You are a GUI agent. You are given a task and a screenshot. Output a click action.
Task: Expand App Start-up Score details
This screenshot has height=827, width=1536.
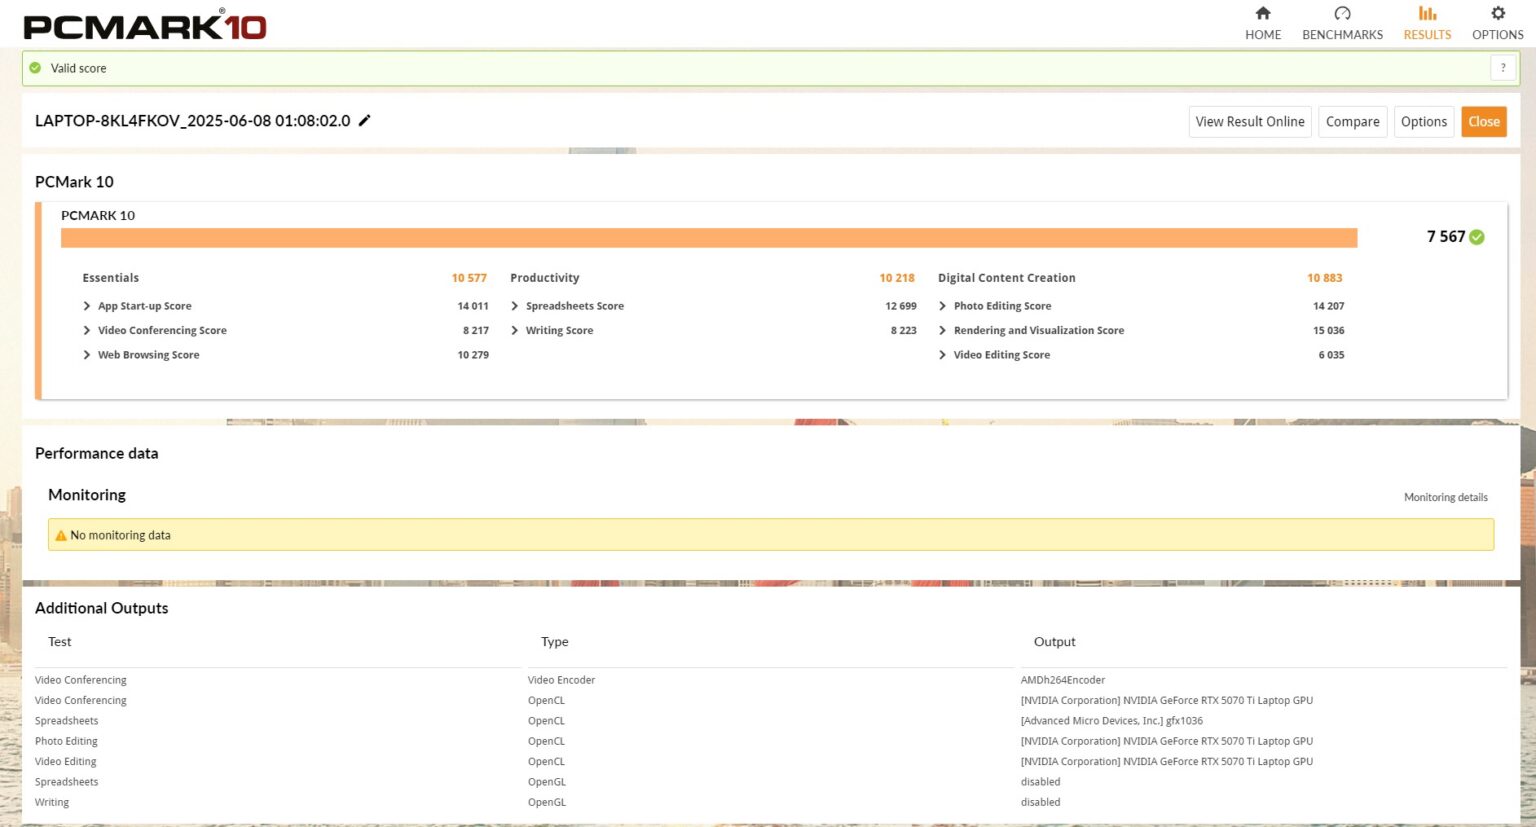pyautogui.click(x=87, y=306)
